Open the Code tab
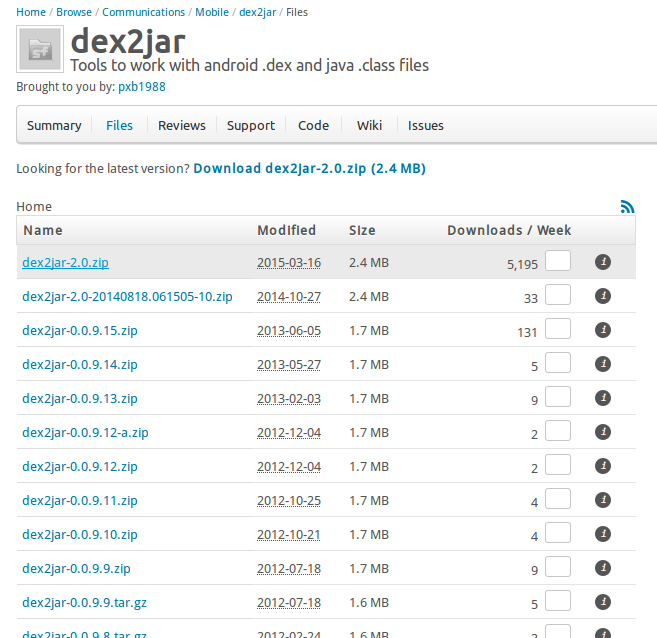The width and height of the screenshot is (657, 638). [x=313, y=125]
